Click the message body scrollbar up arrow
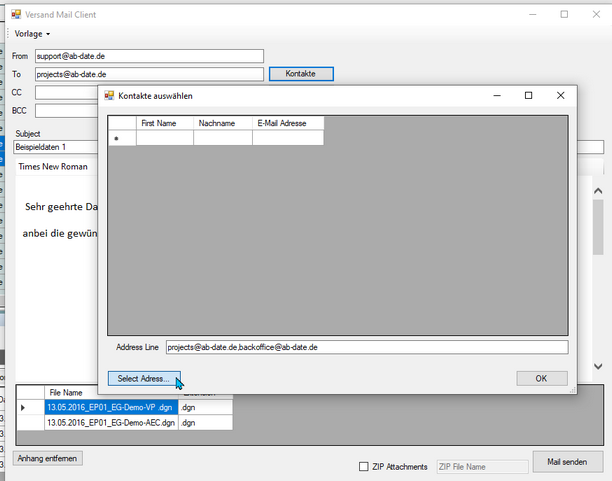 pos(598,191)
